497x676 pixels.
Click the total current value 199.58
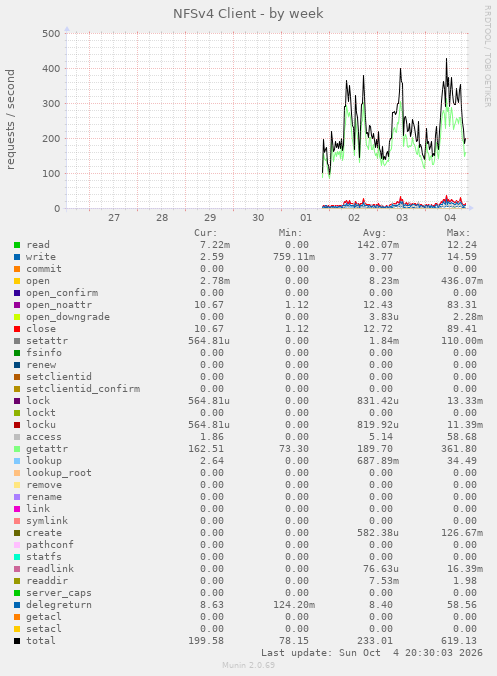click(x=206, y=641)
